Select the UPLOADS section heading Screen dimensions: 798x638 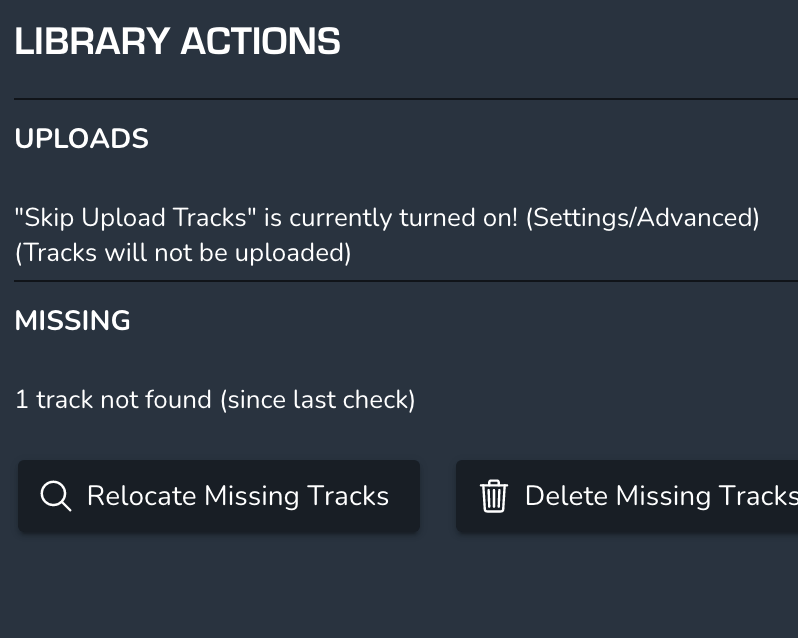point(82,139)
